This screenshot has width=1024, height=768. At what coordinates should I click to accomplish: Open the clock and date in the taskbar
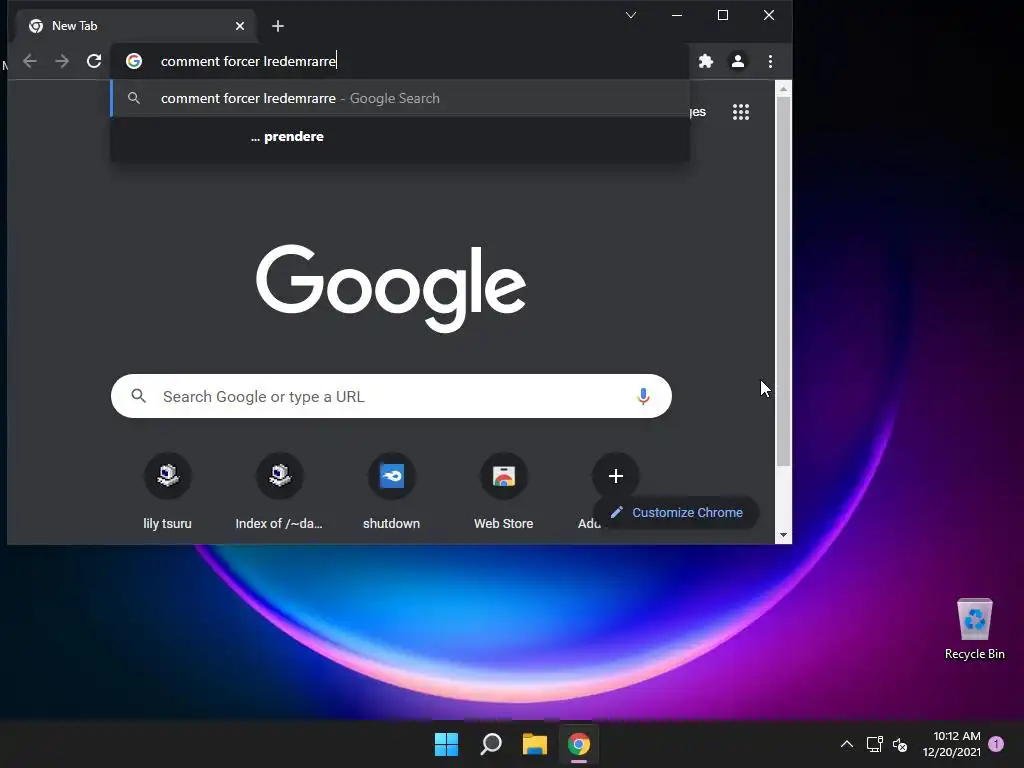pyautogui.click(x=952, y=744)
